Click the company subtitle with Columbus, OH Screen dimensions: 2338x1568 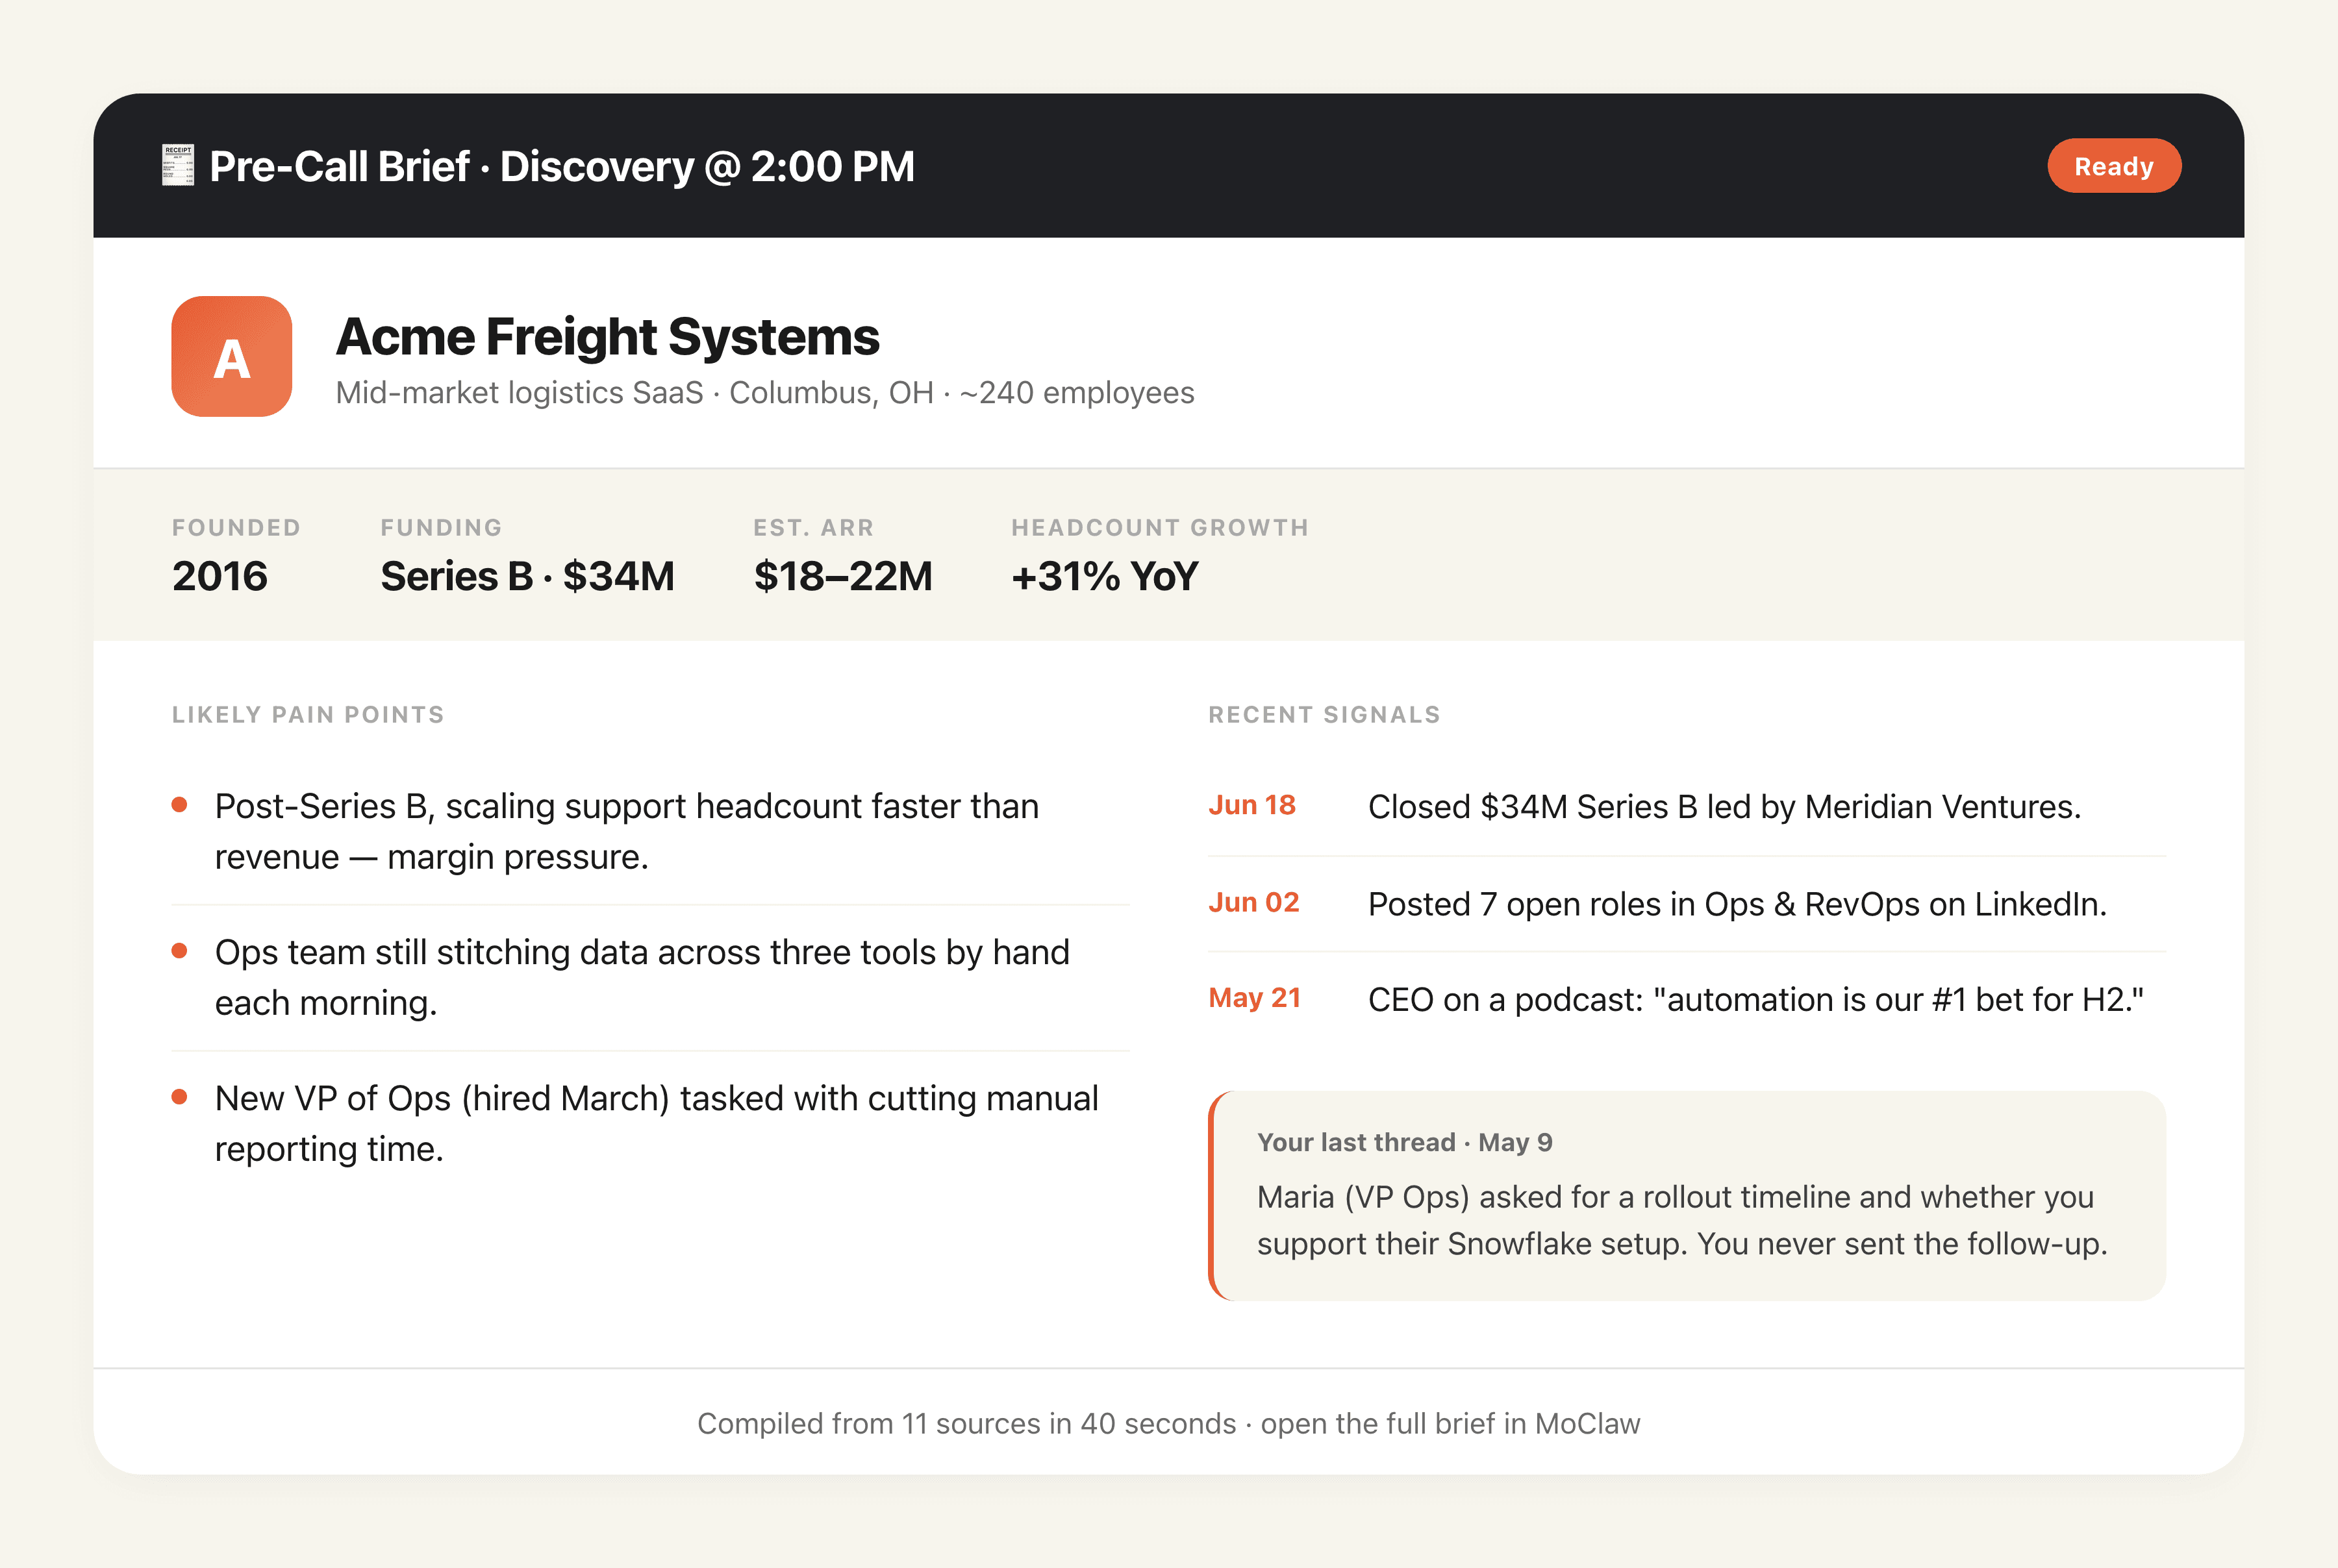[765, 393]
